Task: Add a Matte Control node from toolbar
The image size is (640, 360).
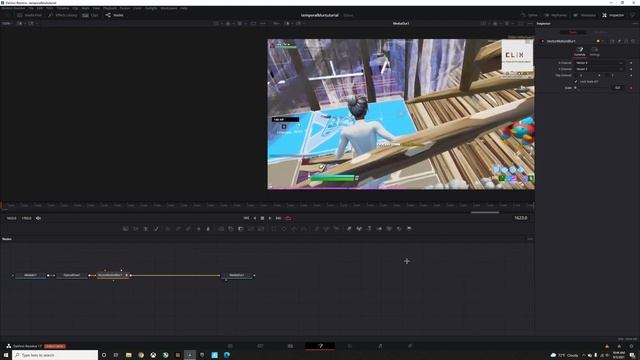Action: click(x=241, y=229)
